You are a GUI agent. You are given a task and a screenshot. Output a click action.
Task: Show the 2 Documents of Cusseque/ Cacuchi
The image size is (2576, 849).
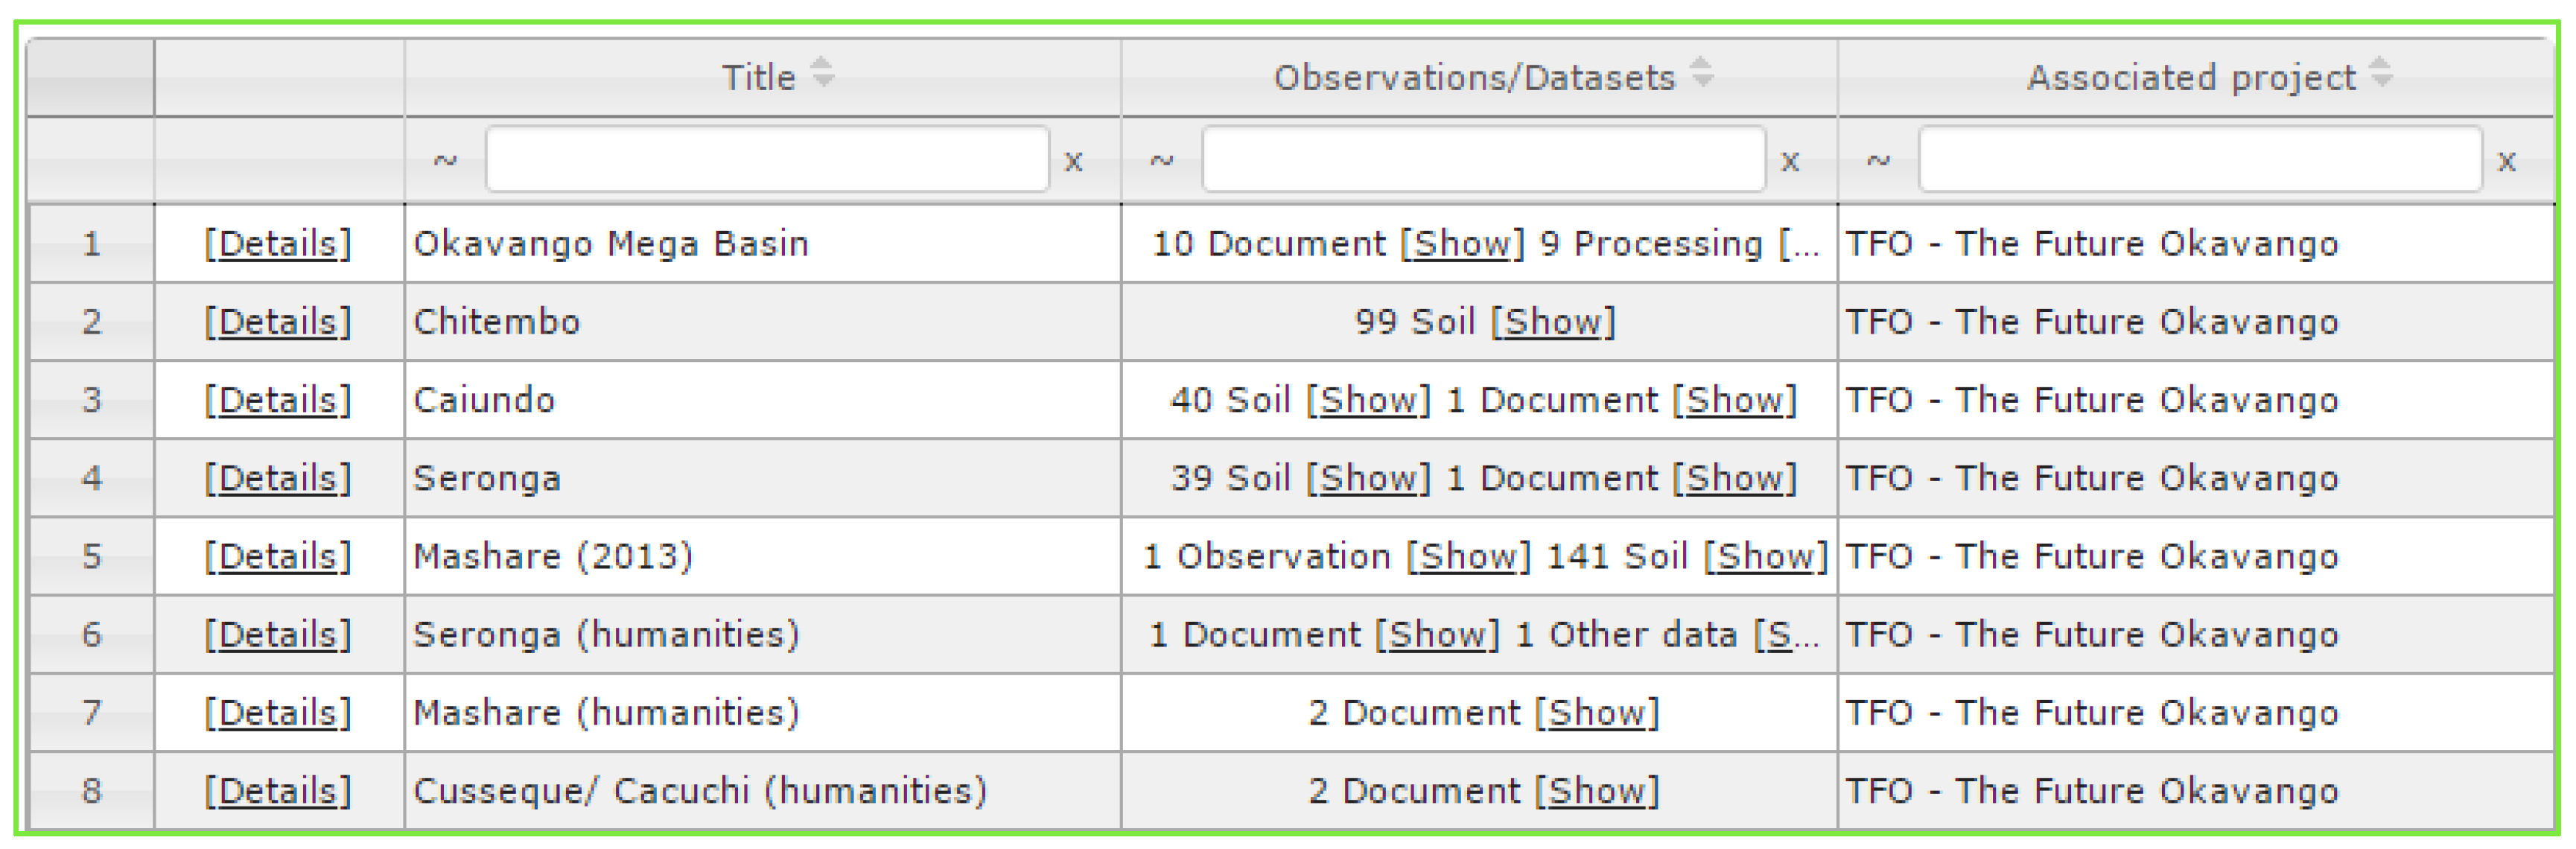pos(1597,790)
